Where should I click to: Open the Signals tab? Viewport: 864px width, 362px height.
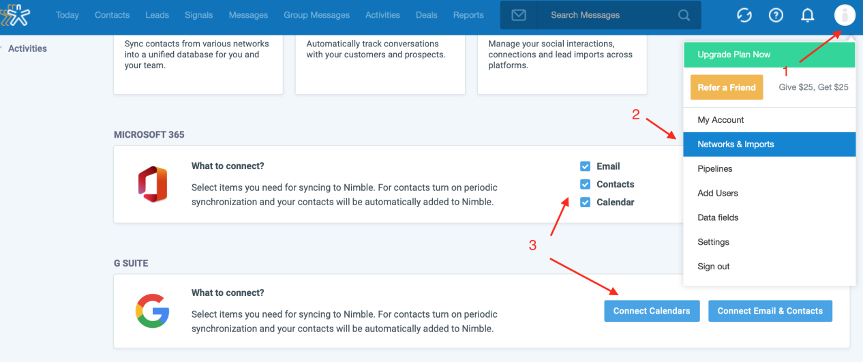(199, 15)
